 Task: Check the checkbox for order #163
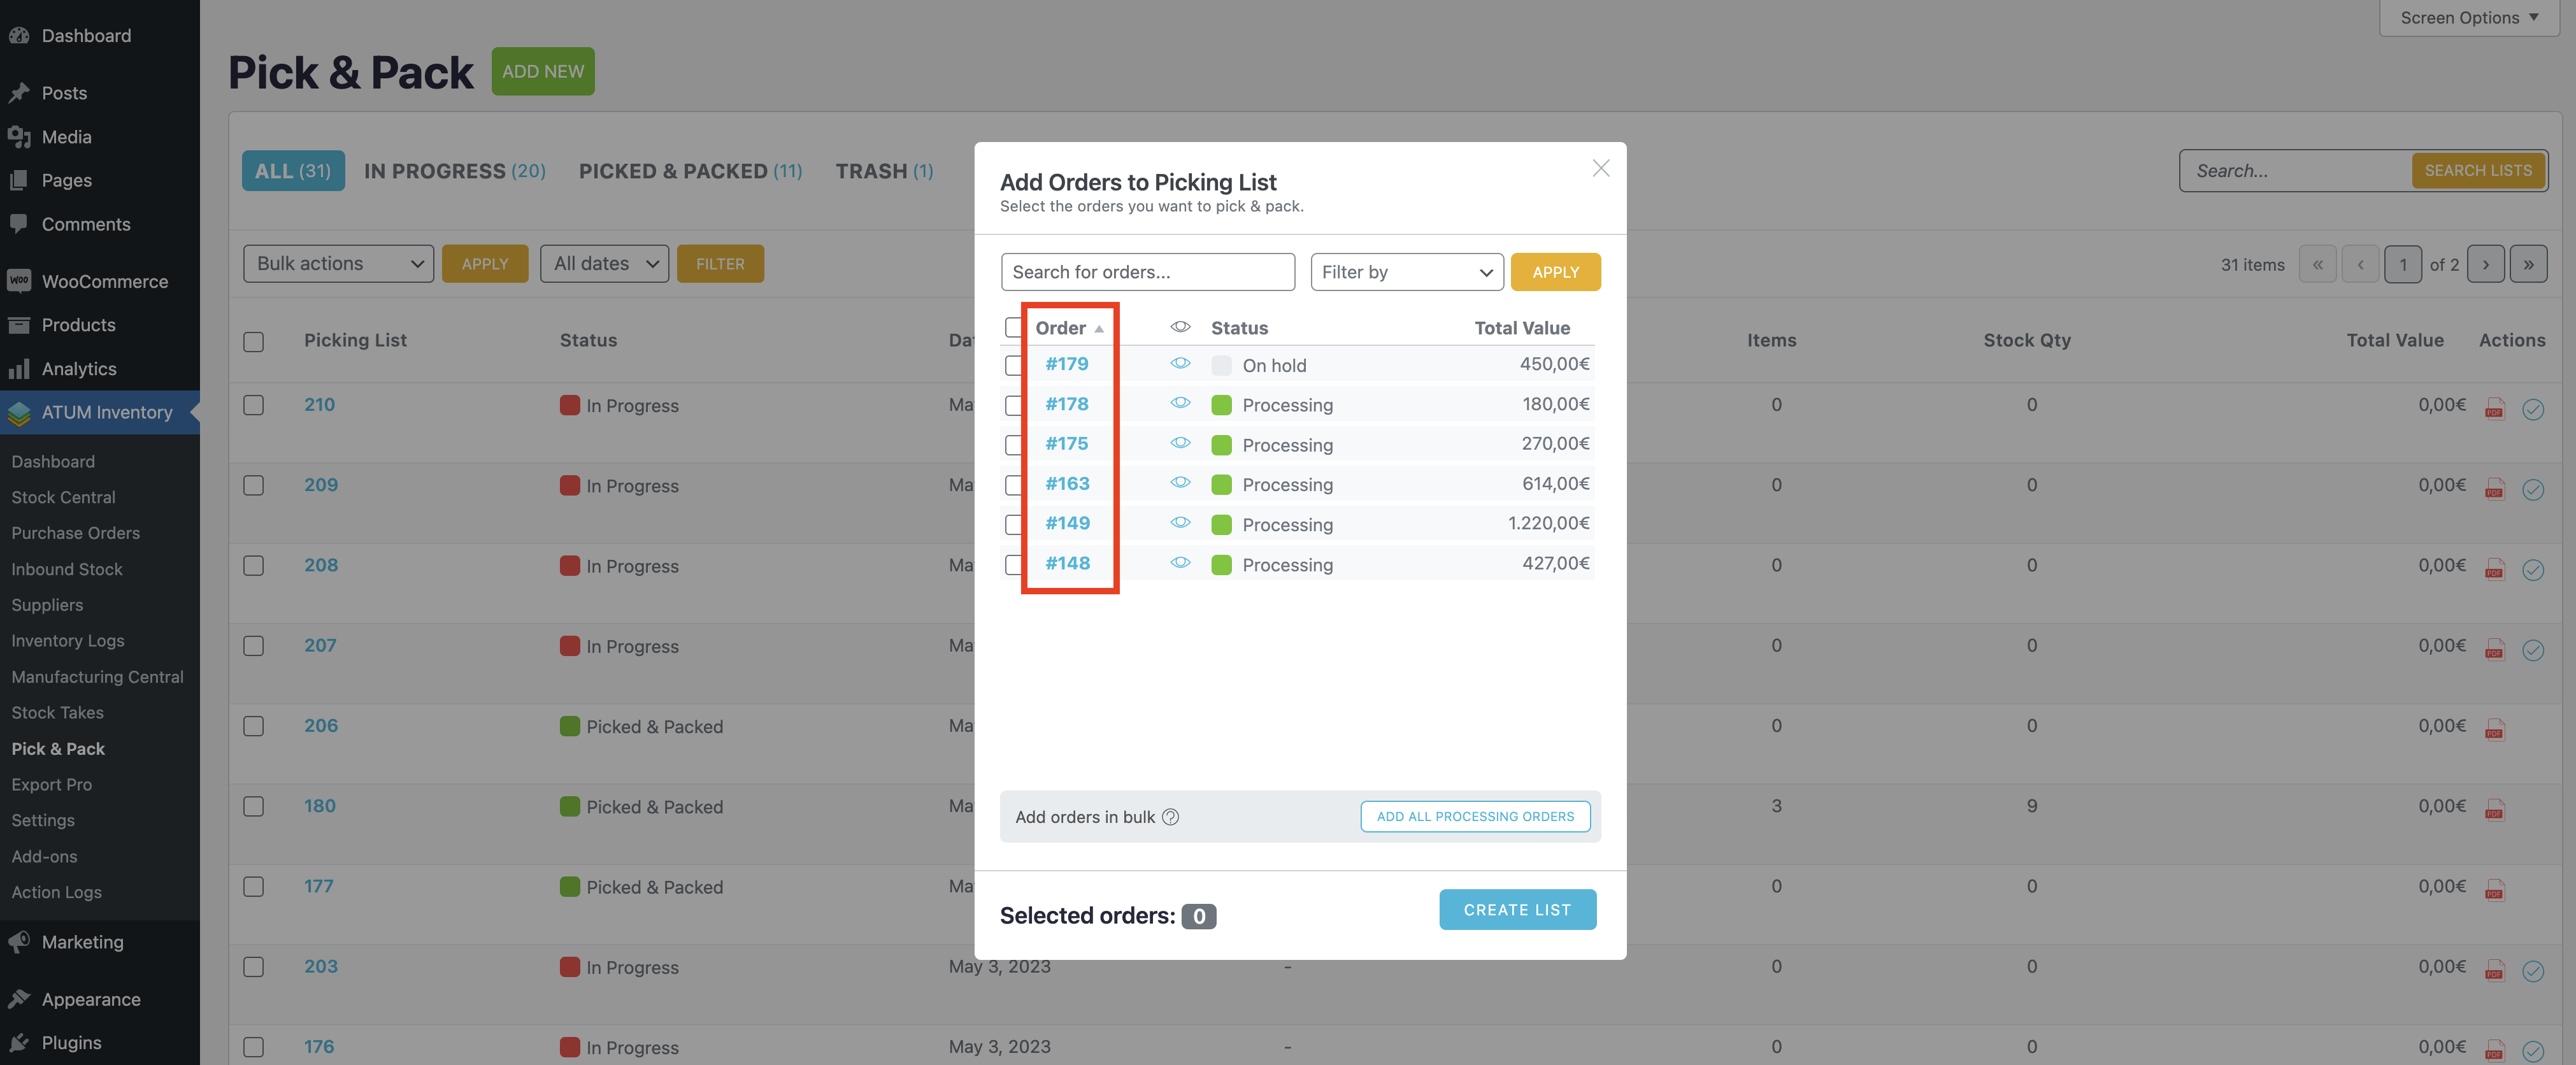[x=1013, y=485]
